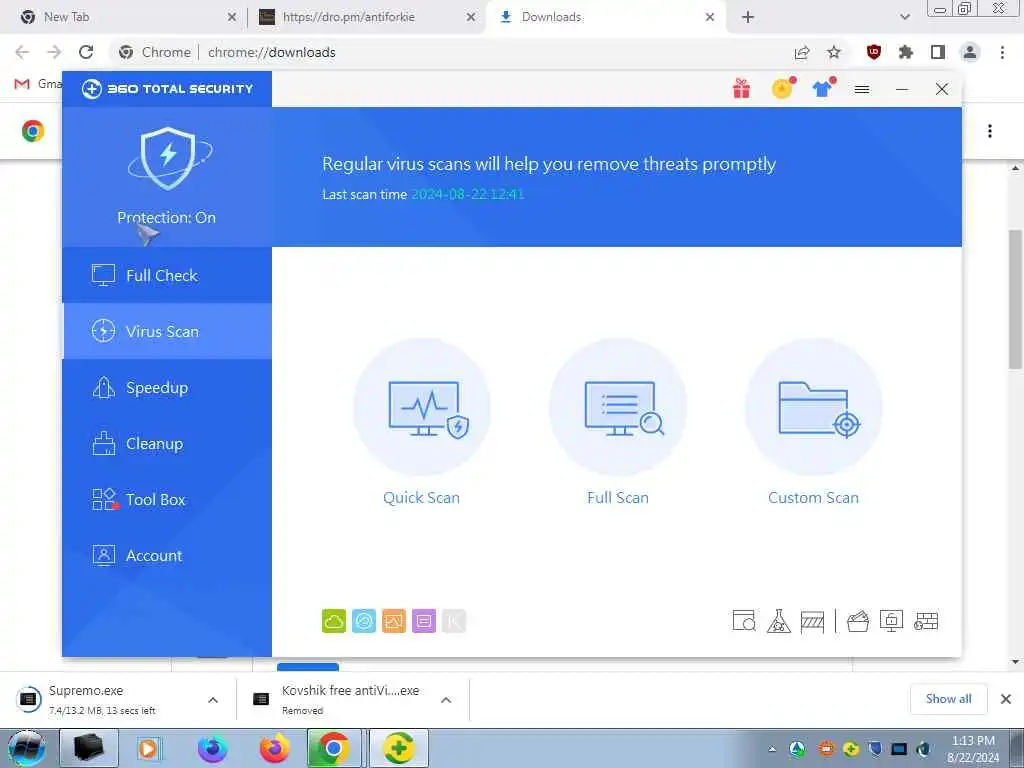1024x768 pixels.
Task: Open the monitor with lock icon
Action: 891,620
